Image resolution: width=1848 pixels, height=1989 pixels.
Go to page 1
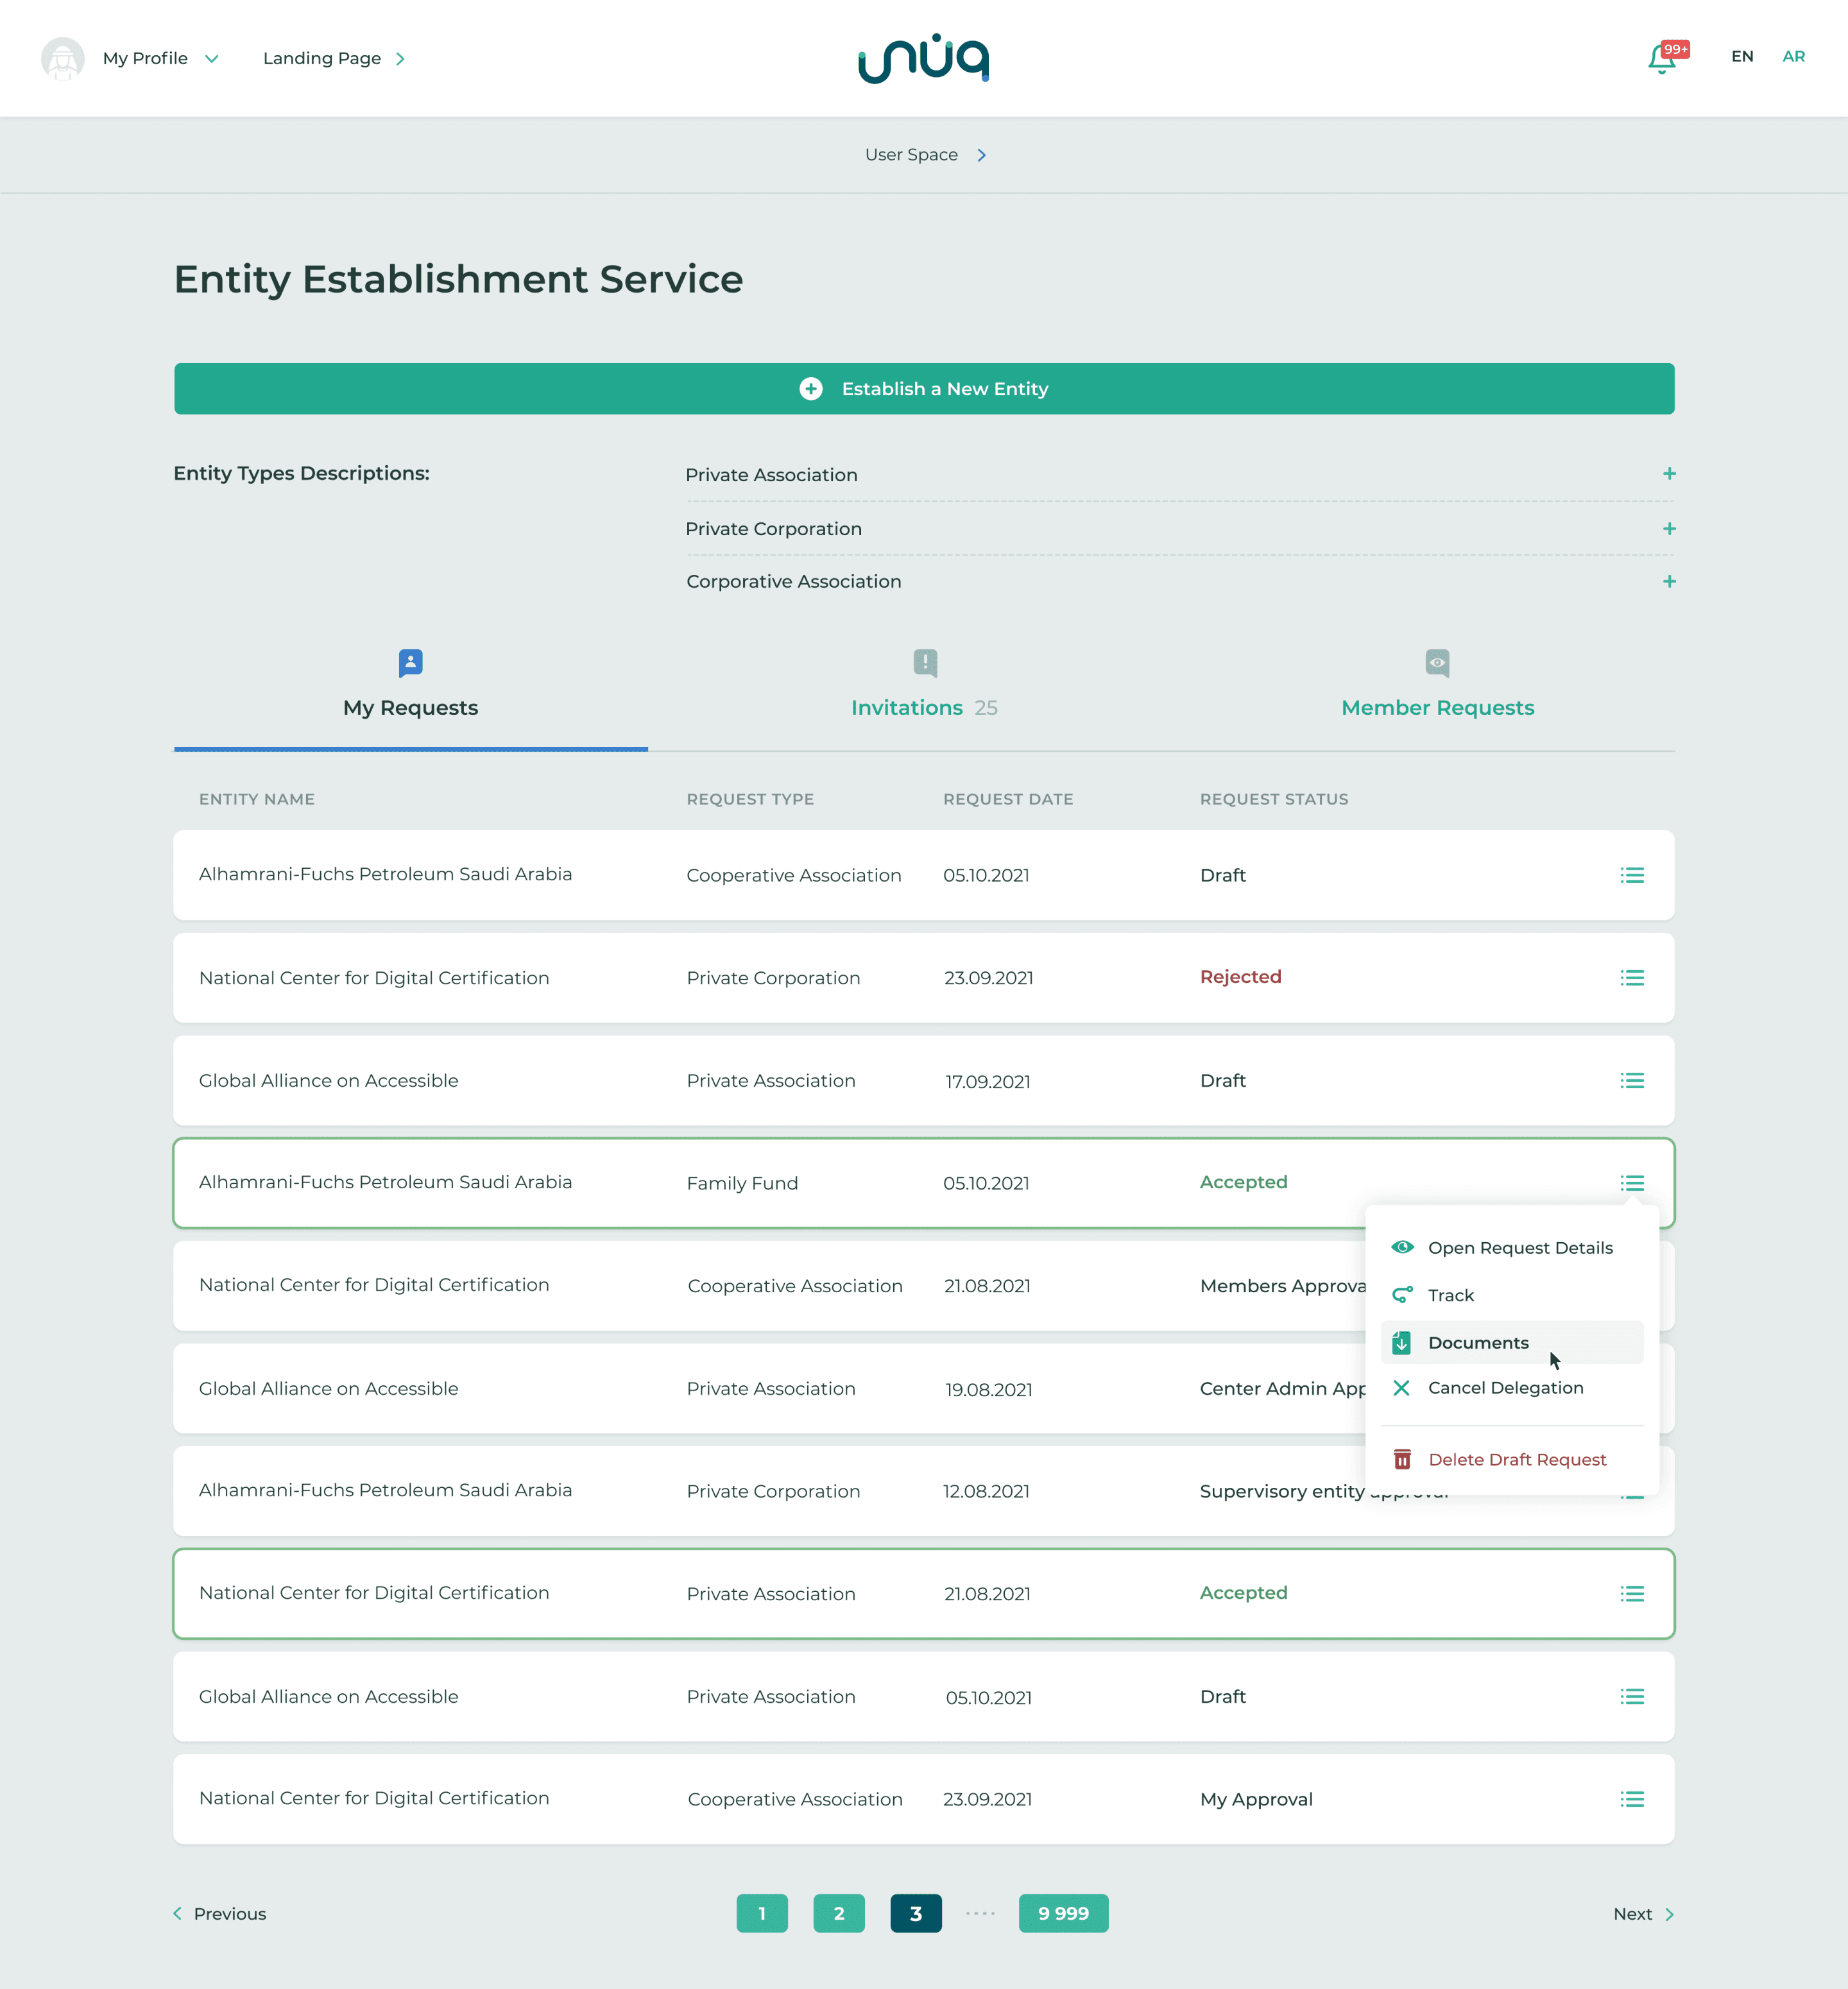coord(762,1914)
